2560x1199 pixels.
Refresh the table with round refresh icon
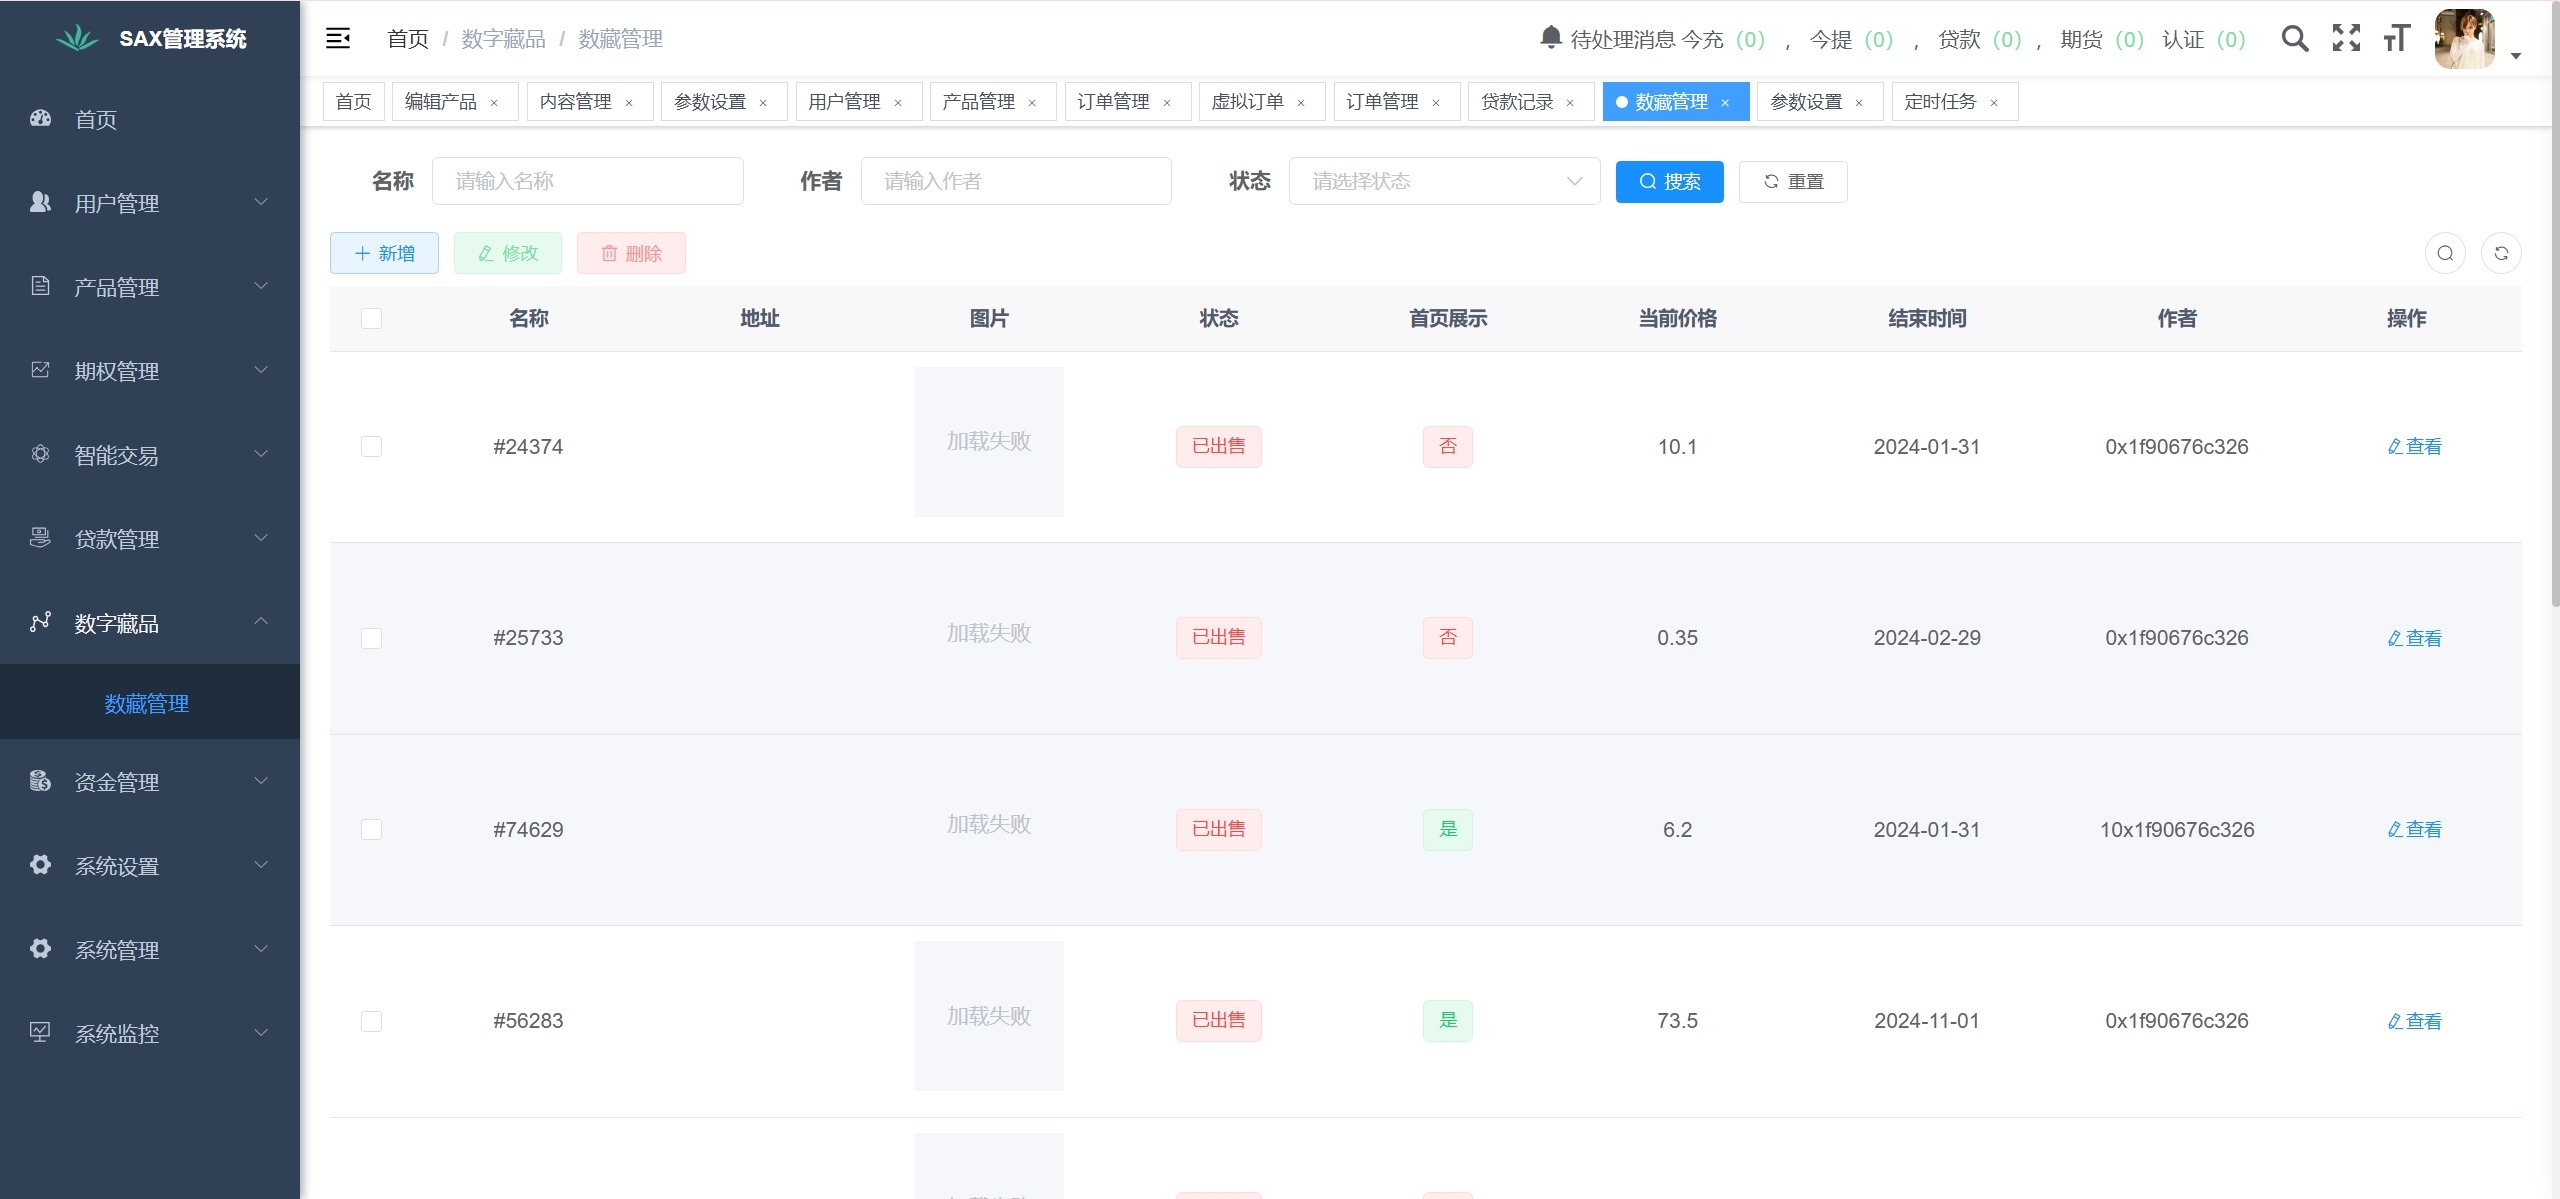(2501, 253)
